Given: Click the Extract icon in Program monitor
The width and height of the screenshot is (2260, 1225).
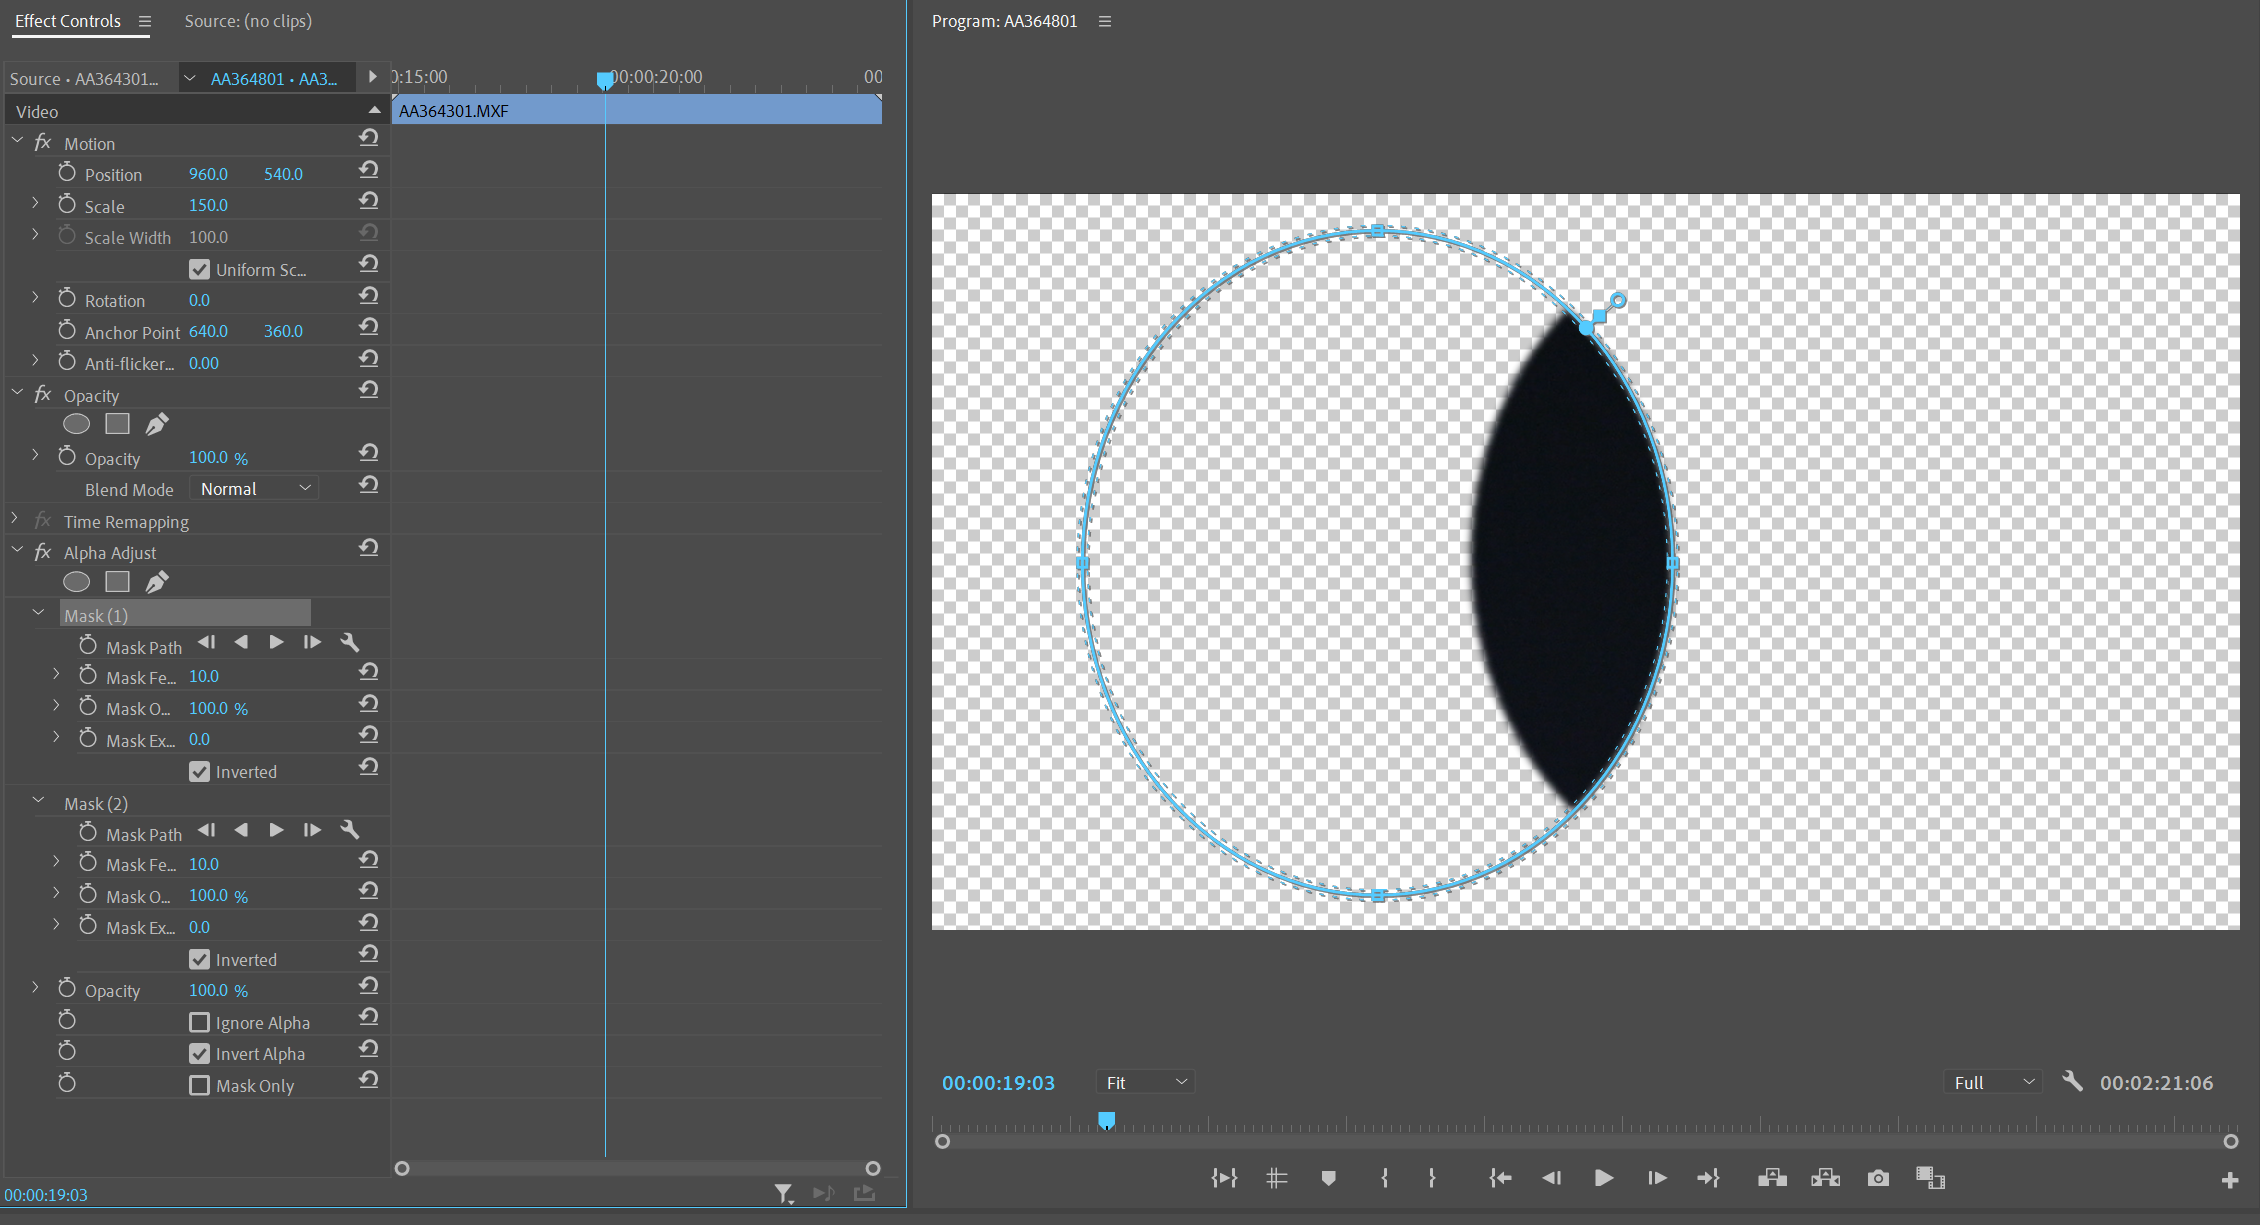Looking at the screenshot, I should pos(1825,1178).
